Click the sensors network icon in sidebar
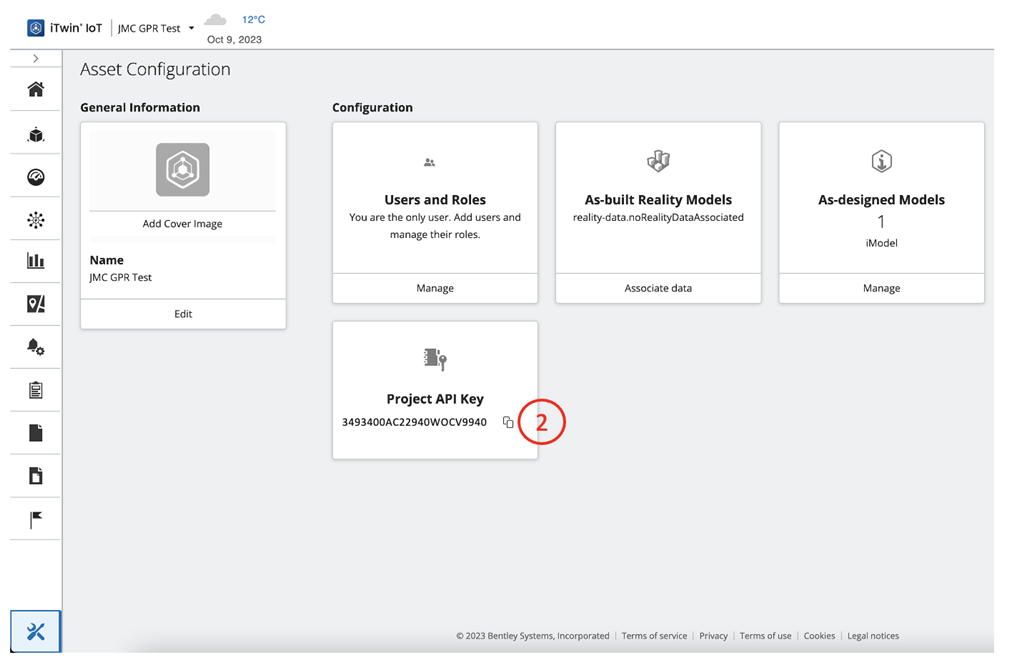Screen dimensions: 1009x667 point(35,219)
